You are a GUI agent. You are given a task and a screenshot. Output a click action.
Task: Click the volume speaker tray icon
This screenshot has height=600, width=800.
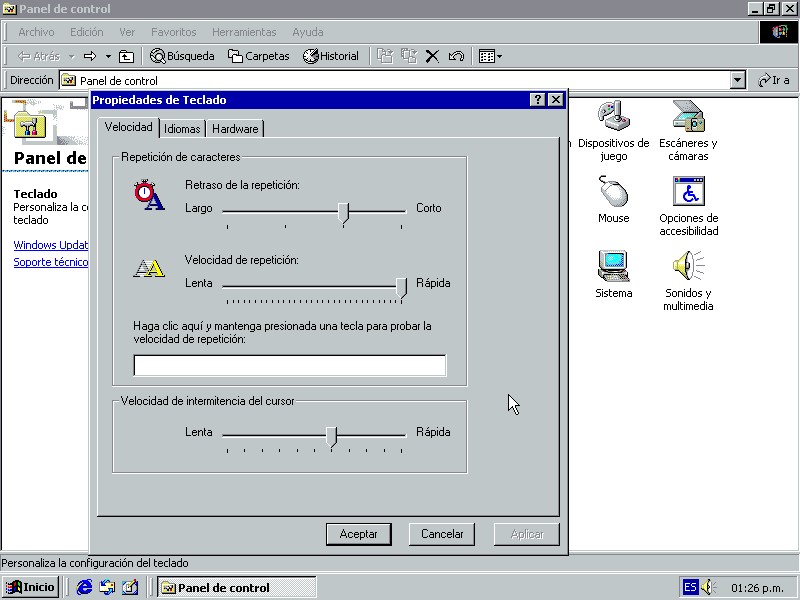709,587
